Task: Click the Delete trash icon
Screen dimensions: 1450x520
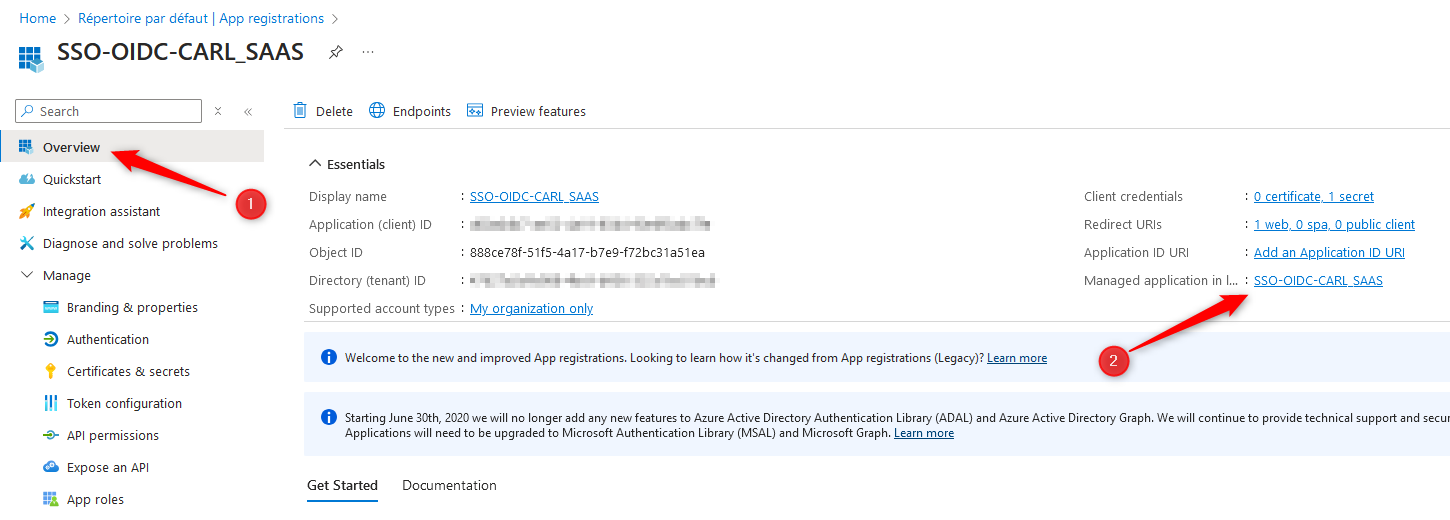Action: tap(300, 110)
